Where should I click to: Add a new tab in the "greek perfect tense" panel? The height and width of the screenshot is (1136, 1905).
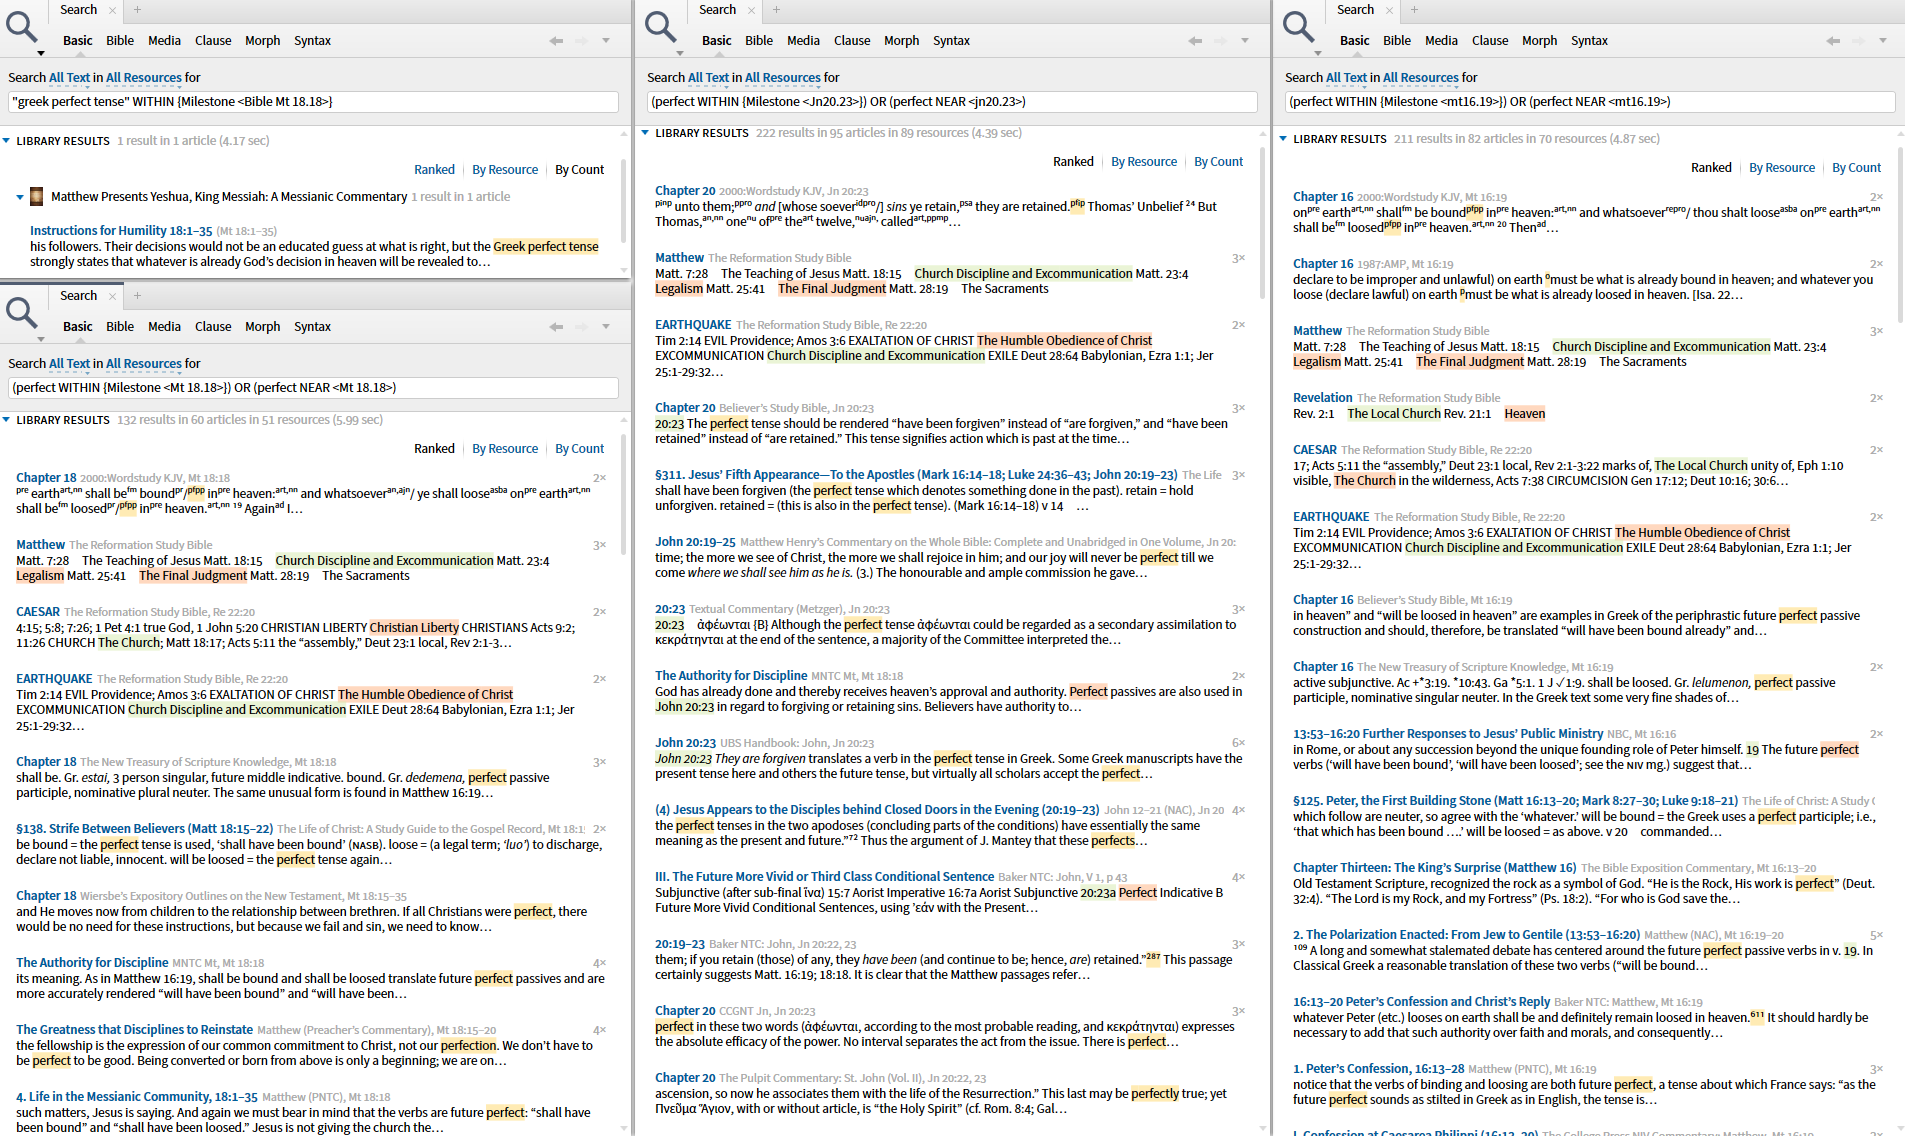(137, 10)
